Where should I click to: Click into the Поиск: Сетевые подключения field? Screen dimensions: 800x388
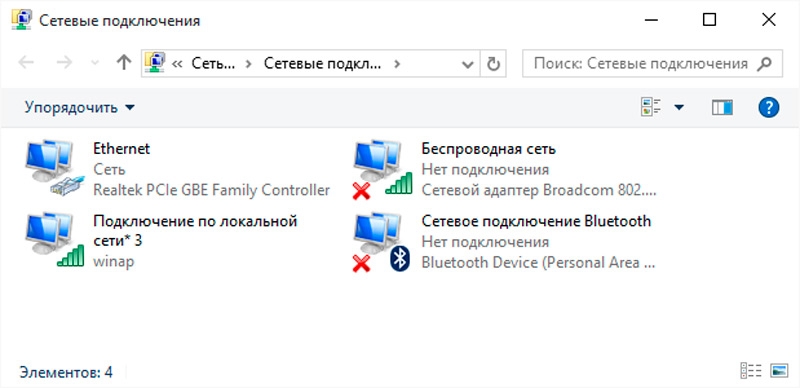click(x=652, y=63)
